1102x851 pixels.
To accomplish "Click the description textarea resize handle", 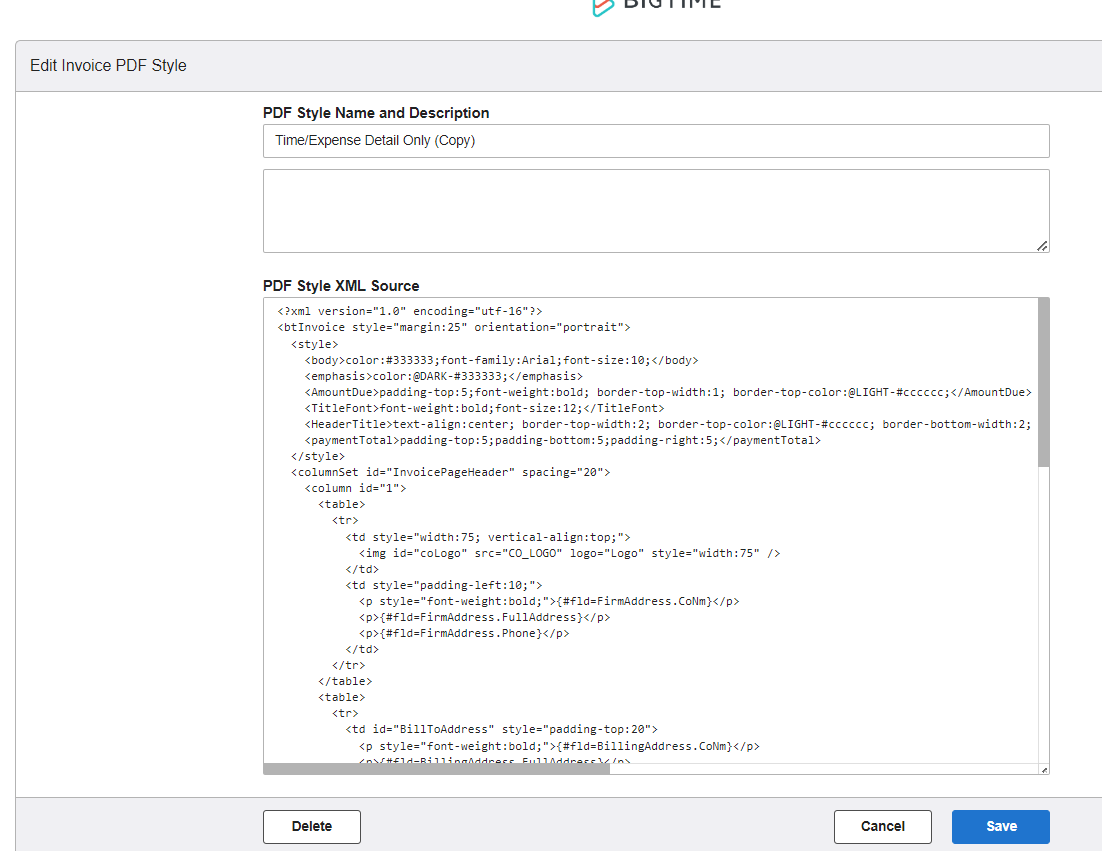I will click(x=1042, y=246).
